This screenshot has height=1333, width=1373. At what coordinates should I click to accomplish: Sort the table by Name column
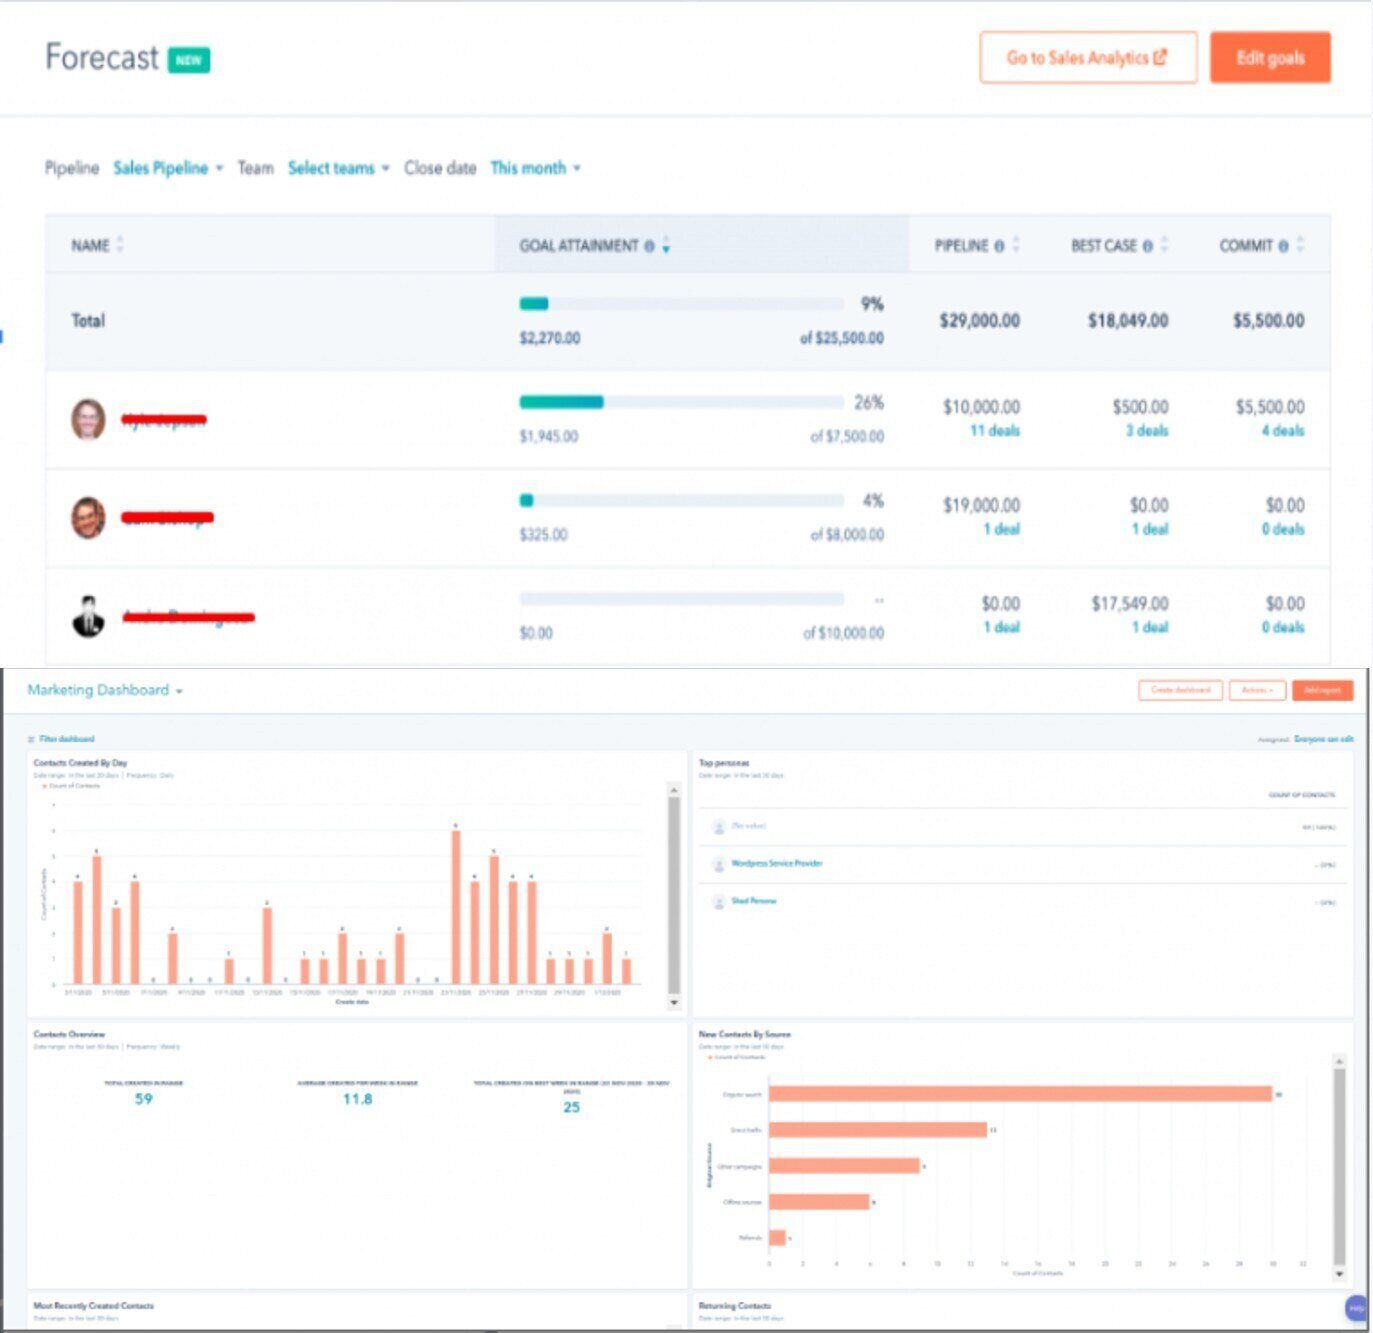tap(120, 245)
